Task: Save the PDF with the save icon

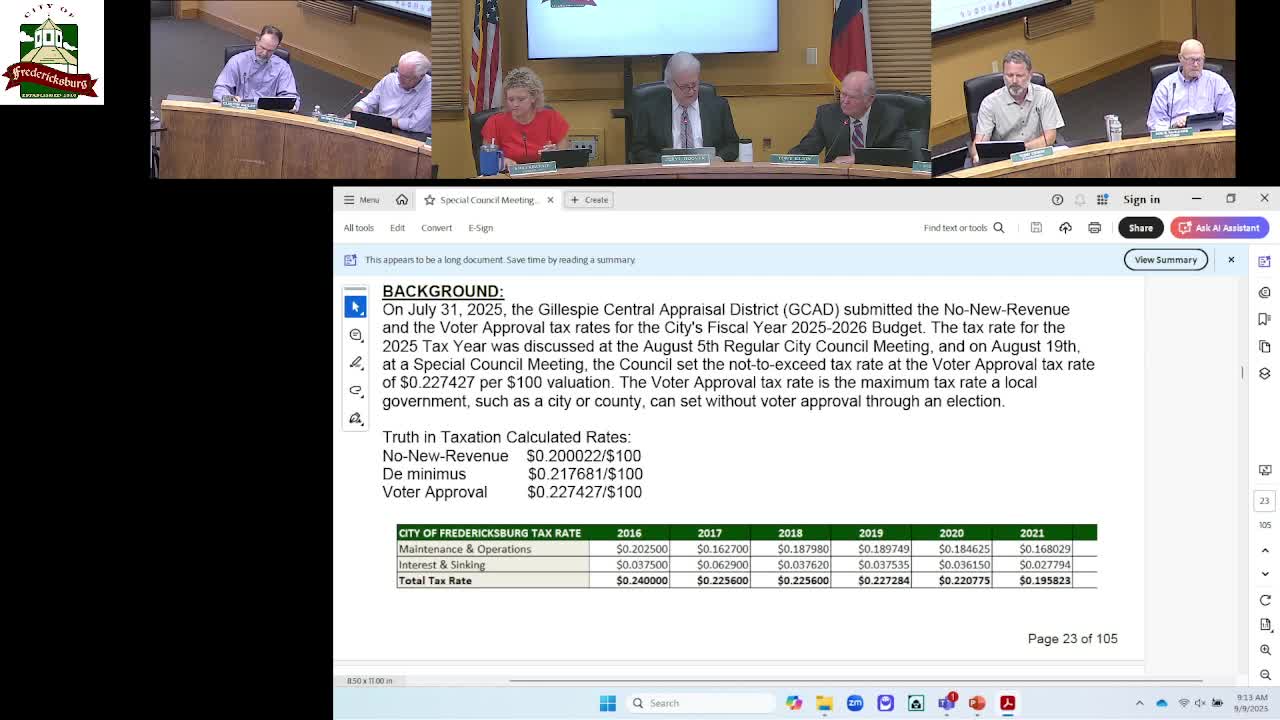Action: click(x=1036, y=227)
